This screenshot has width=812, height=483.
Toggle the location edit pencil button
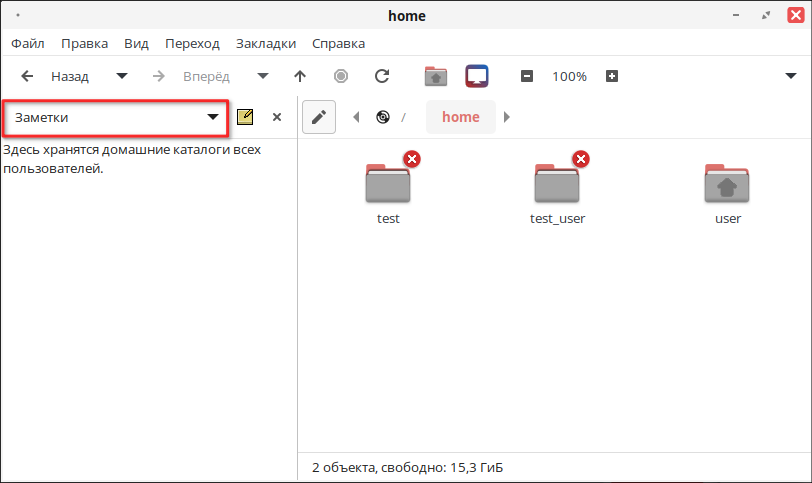tap(319, 117)
